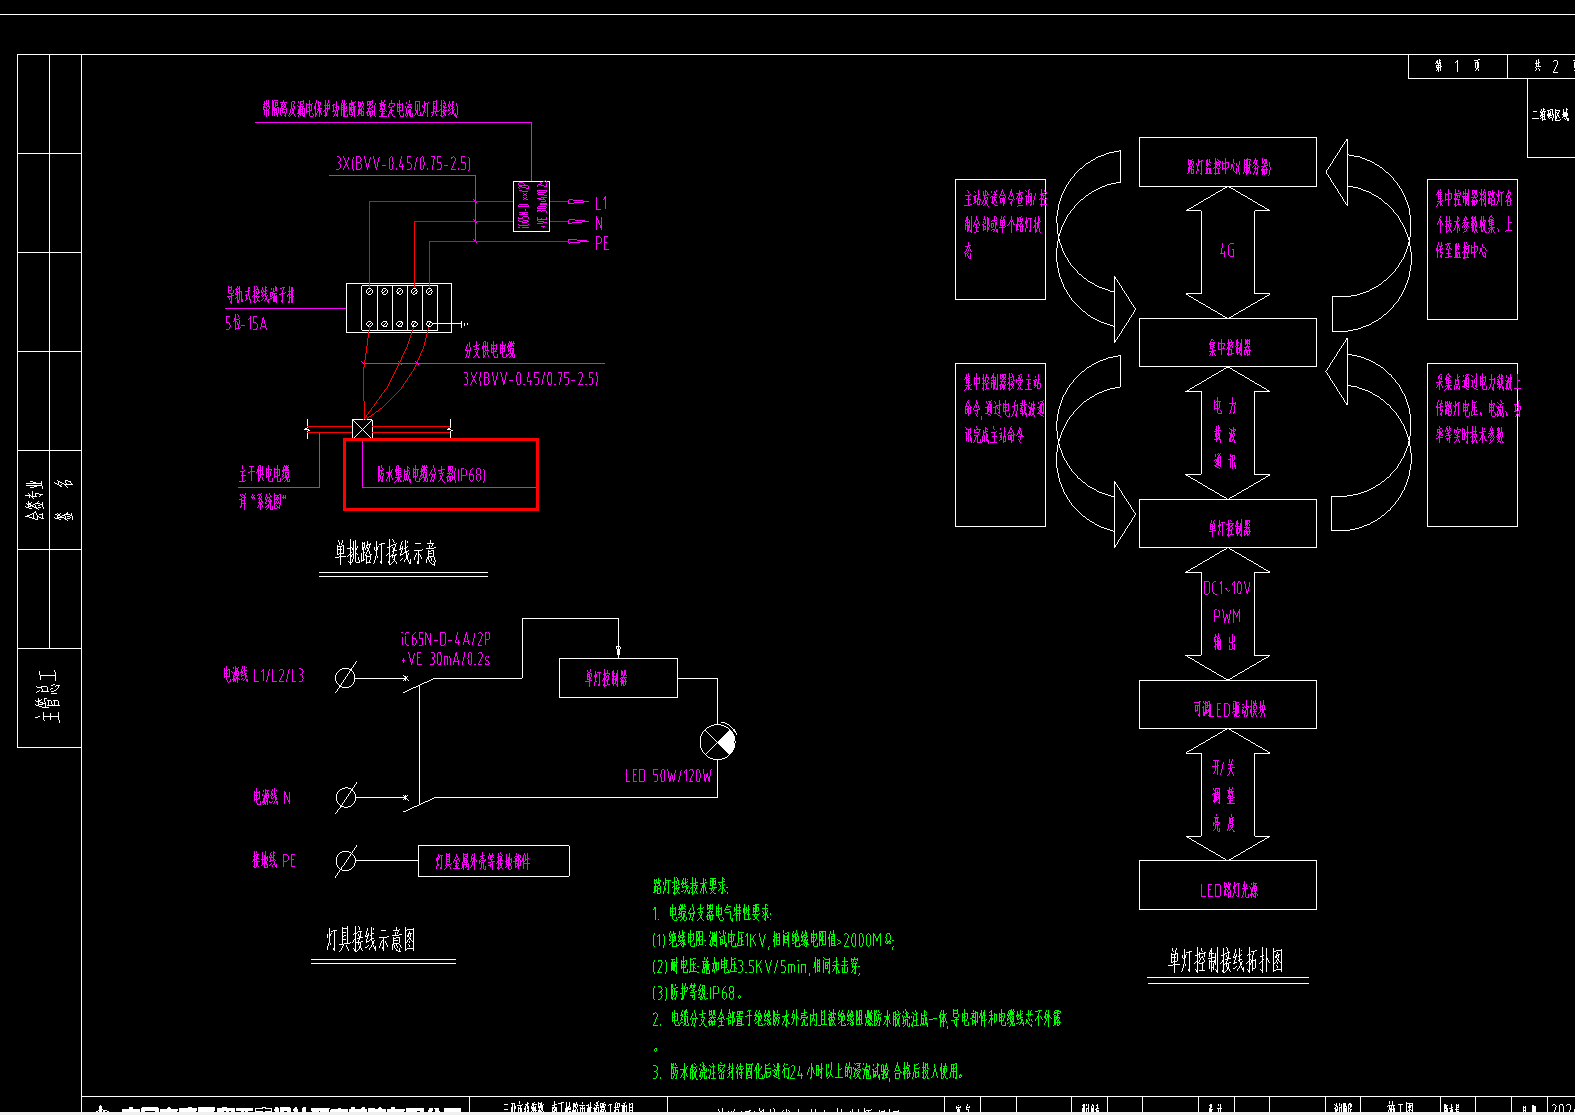This screenshot has width=1575, height=1115.
Task: Select the '导轨式接线端子排' label
Action: coord(260,295)
